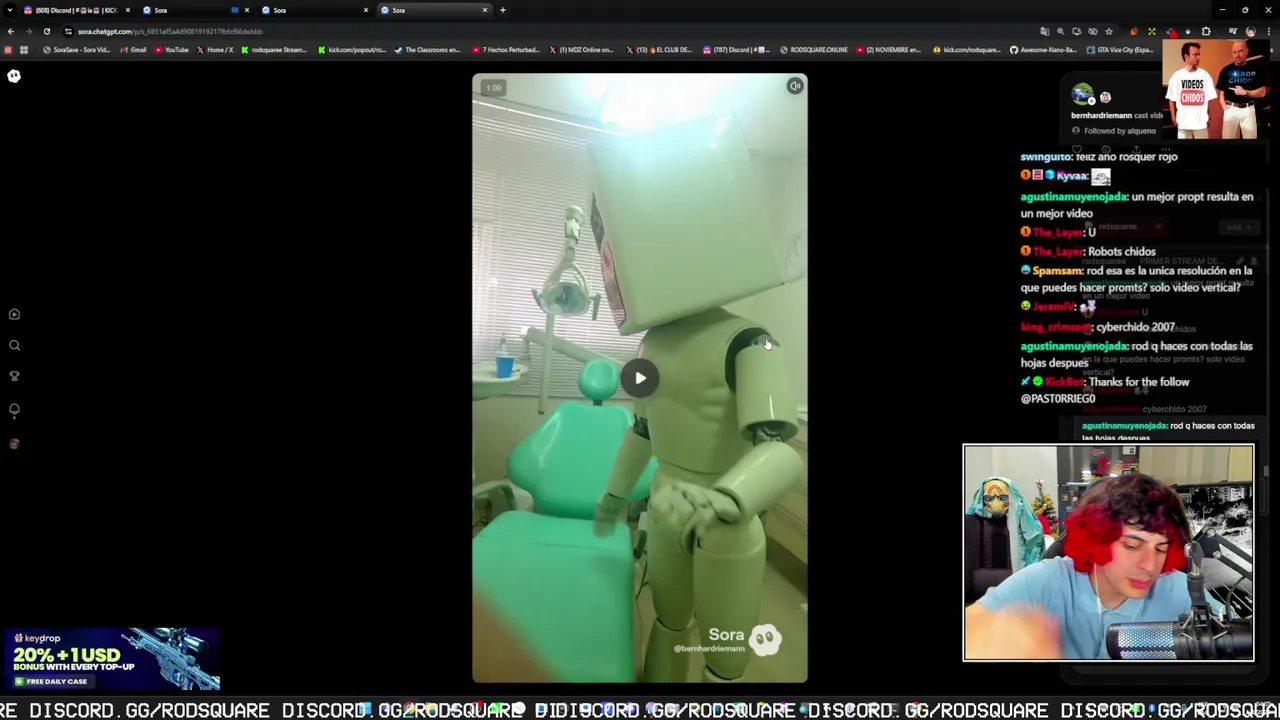Share the video with upload icon
The height and width of the screenshot is (720, 1280).
1135,150
